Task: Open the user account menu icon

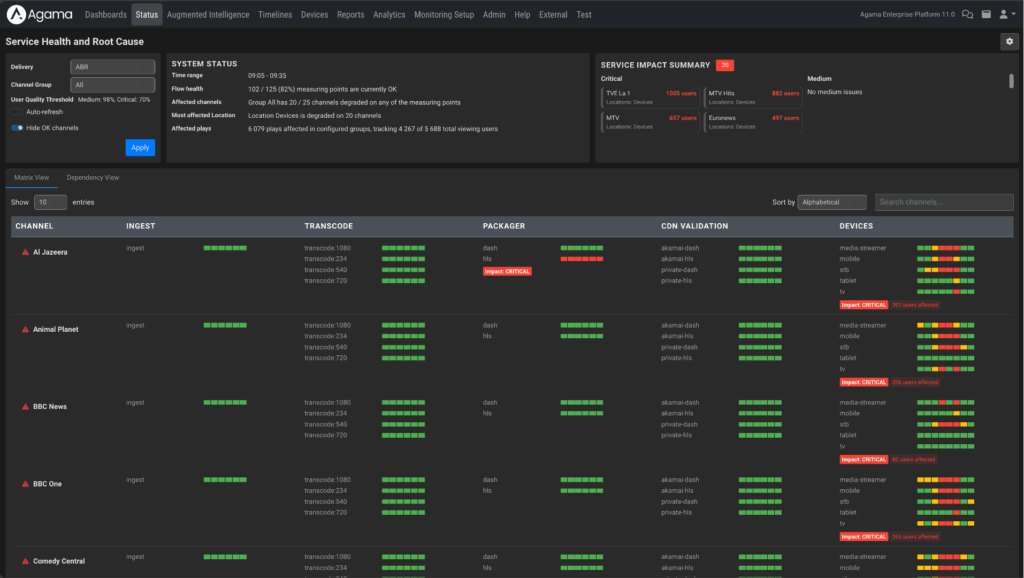Action: (1005, 15)
